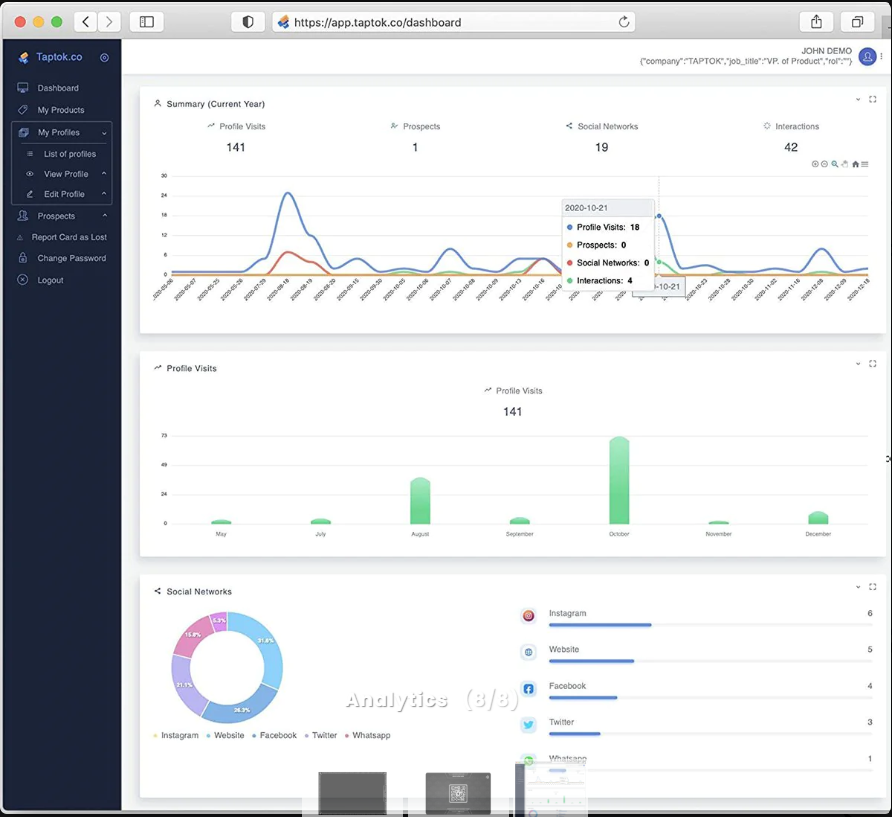Open the chart hamburger menu icon
The image size is (892, 817).
865,164
